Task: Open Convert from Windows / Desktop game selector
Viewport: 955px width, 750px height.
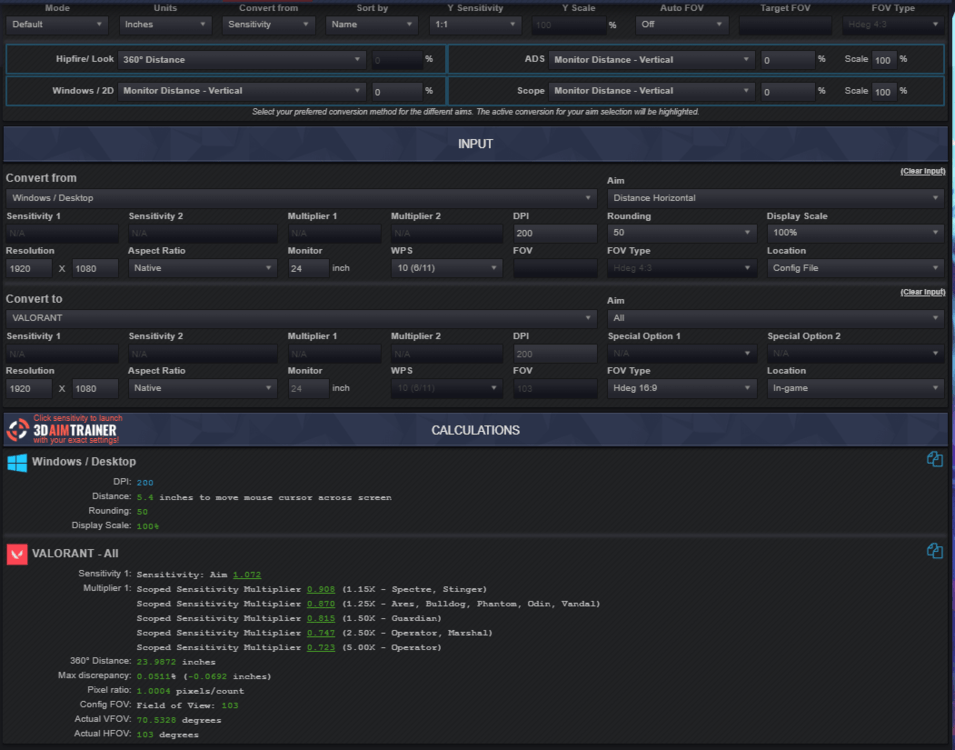Action: [x=301, y=198]
